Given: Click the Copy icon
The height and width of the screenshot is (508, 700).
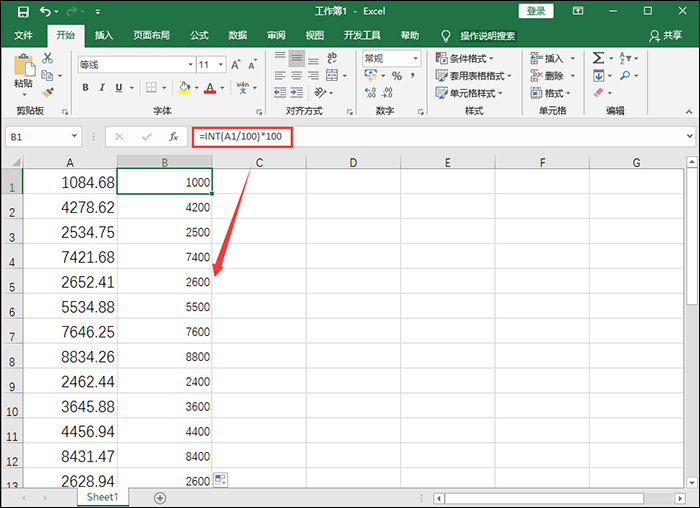Looking at the screenshot, I should (x=47, y=75).
